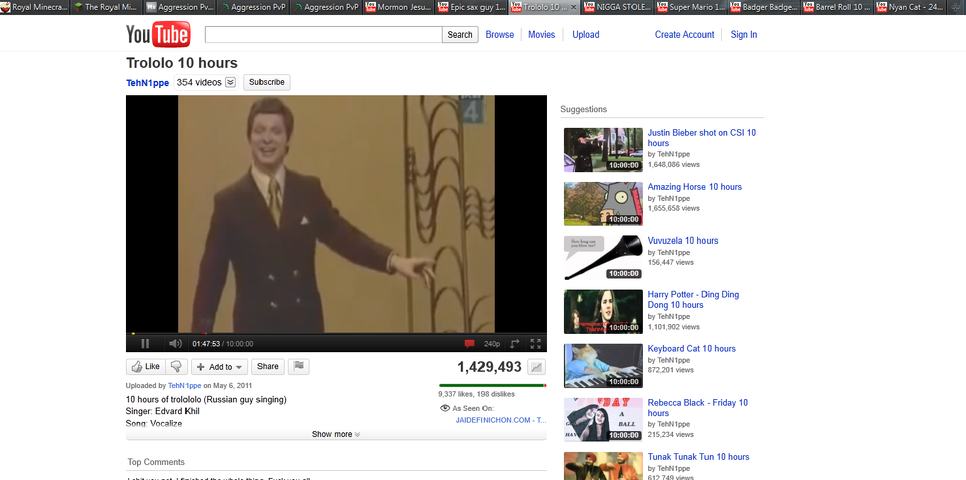Expand the description with Show more
Image resolution: width=966 pixels, height=480 pixels.
(x=336, y=434)
